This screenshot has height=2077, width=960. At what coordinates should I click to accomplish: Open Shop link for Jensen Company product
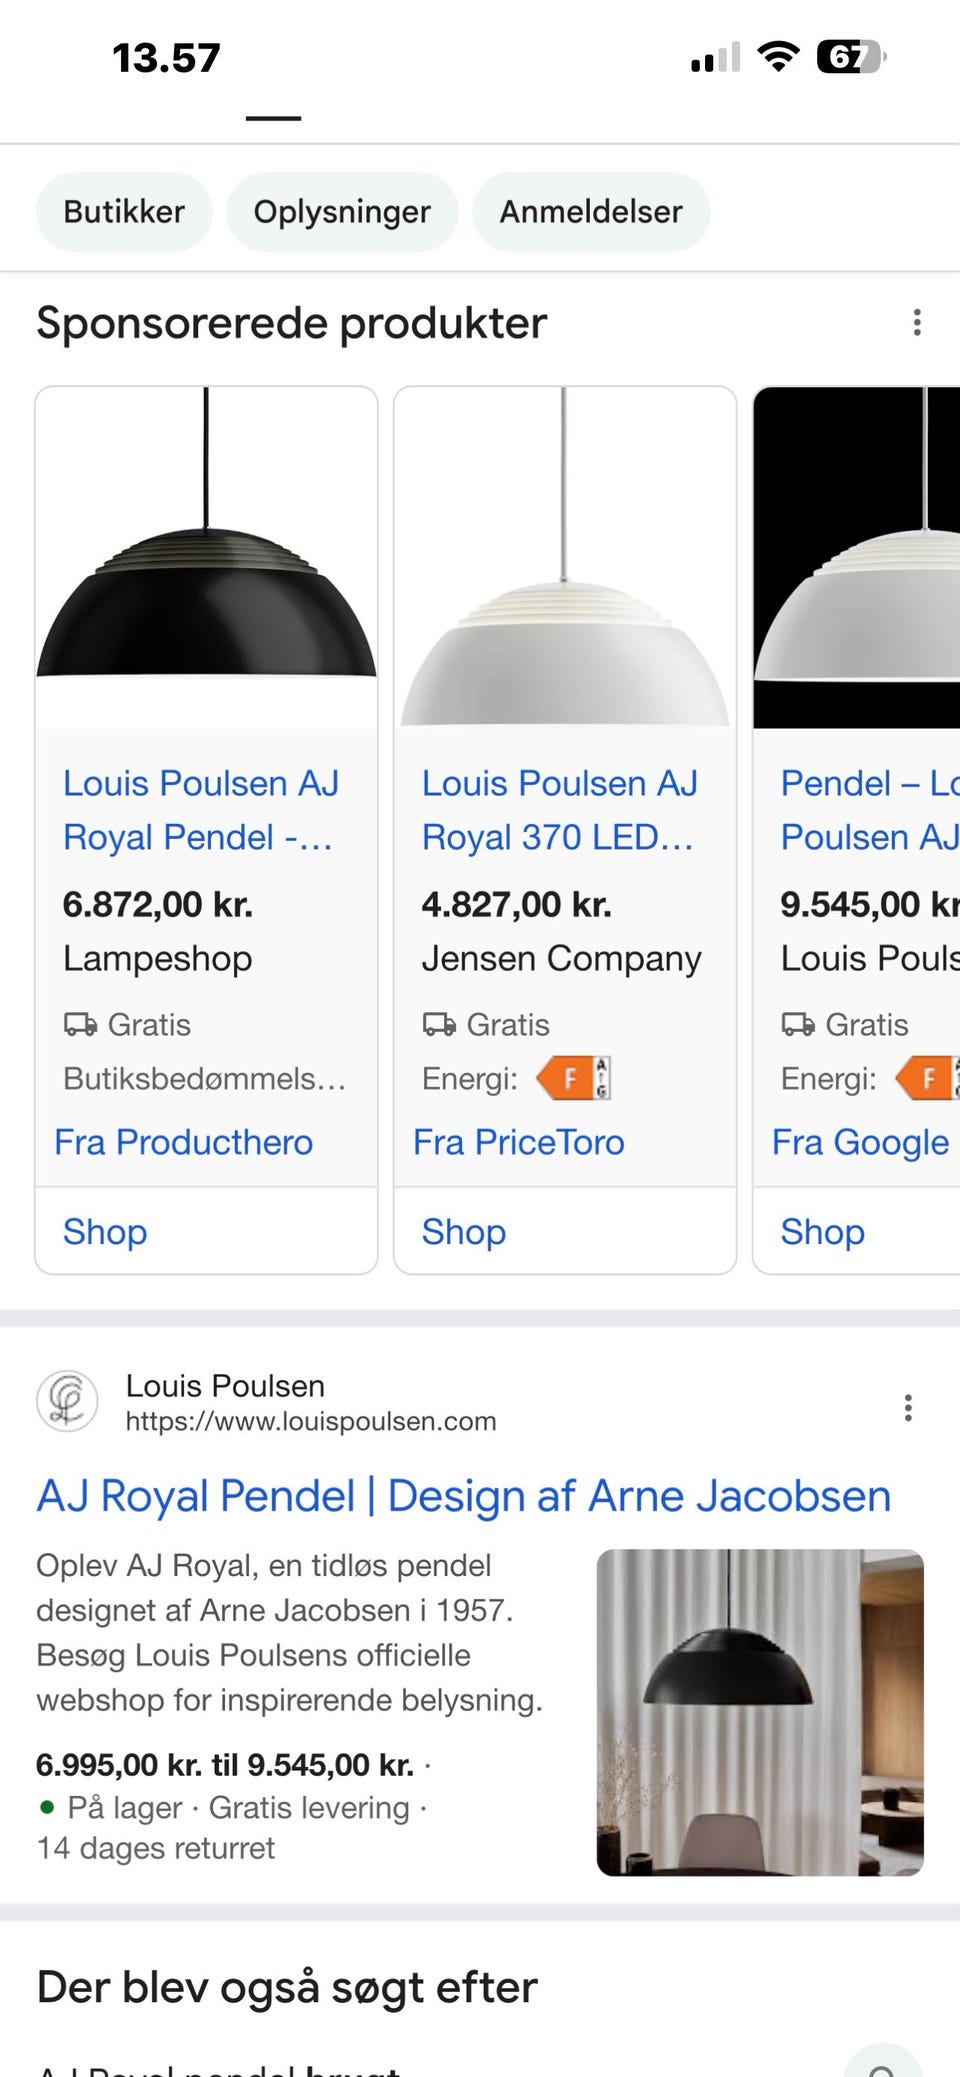[464, 1232]
